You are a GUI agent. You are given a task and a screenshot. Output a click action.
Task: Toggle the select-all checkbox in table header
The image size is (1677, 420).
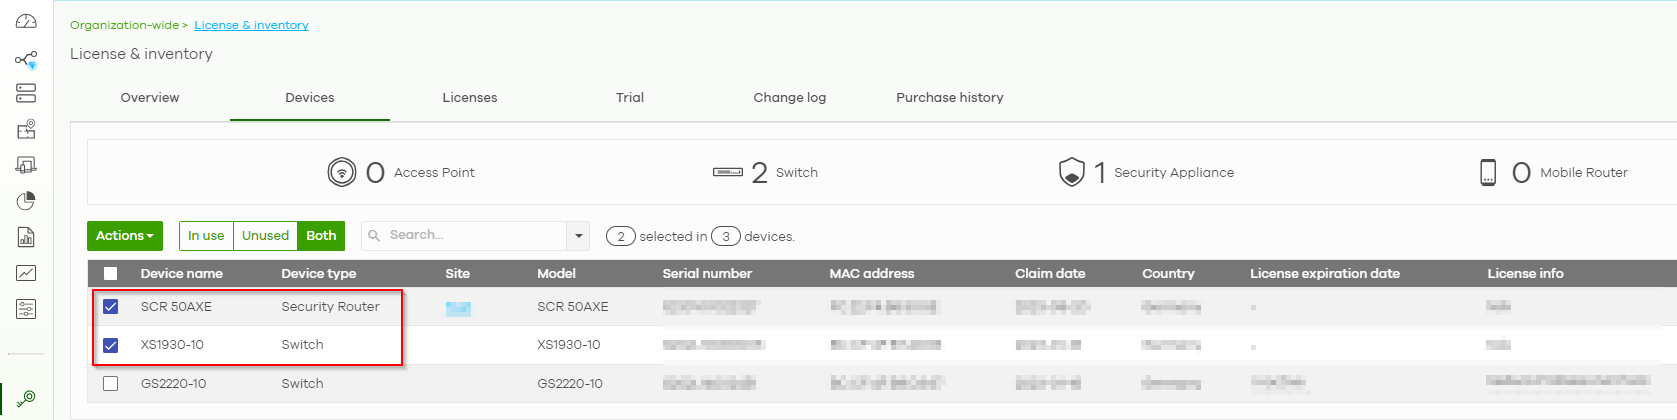pyautogui.click(x=111, y=274)
